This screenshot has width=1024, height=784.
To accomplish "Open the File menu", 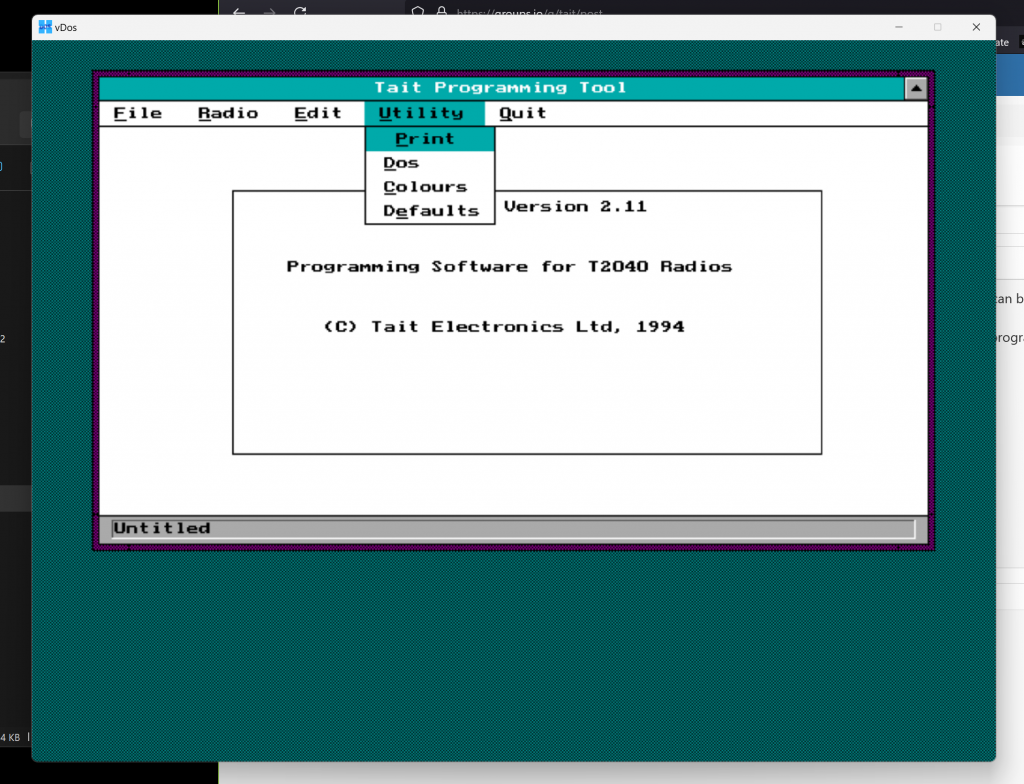I will (137, 113).
